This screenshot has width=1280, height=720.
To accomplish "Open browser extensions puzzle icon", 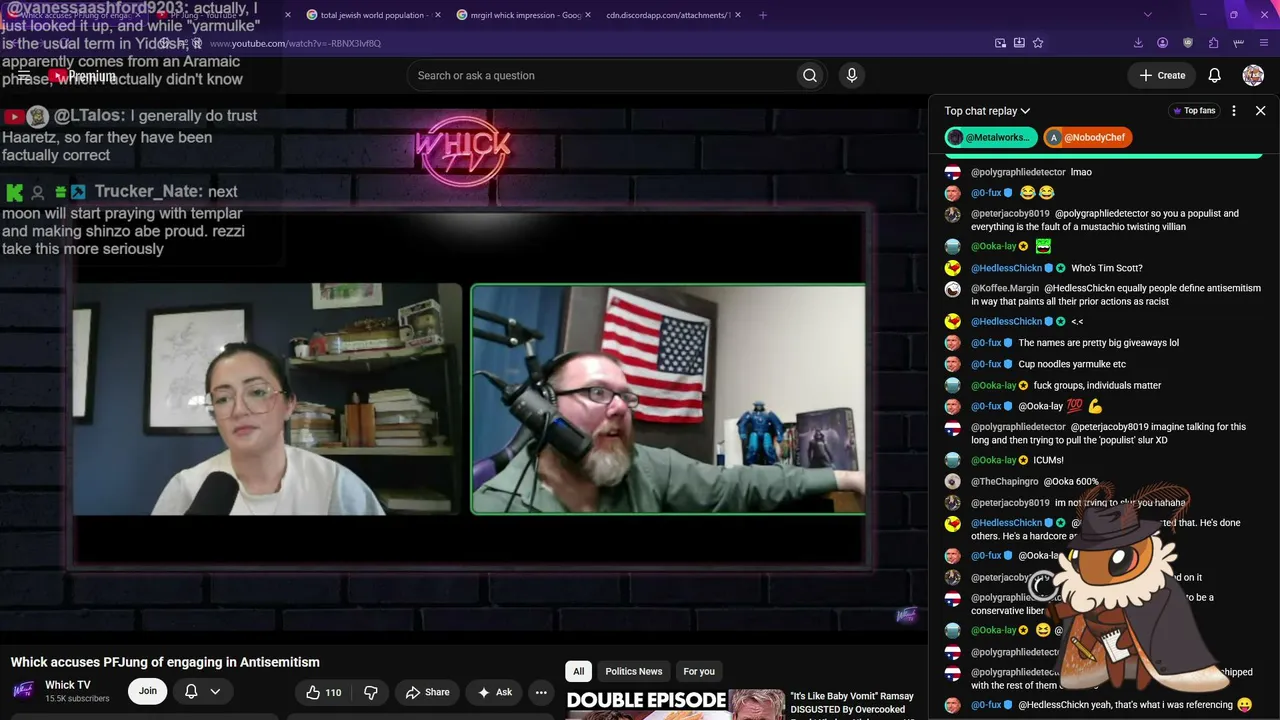I will (1213, 43).
